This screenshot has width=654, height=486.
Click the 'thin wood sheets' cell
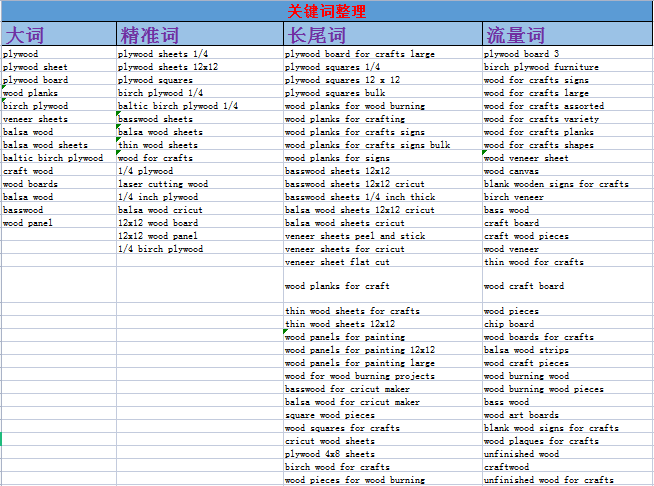[200, 145]
